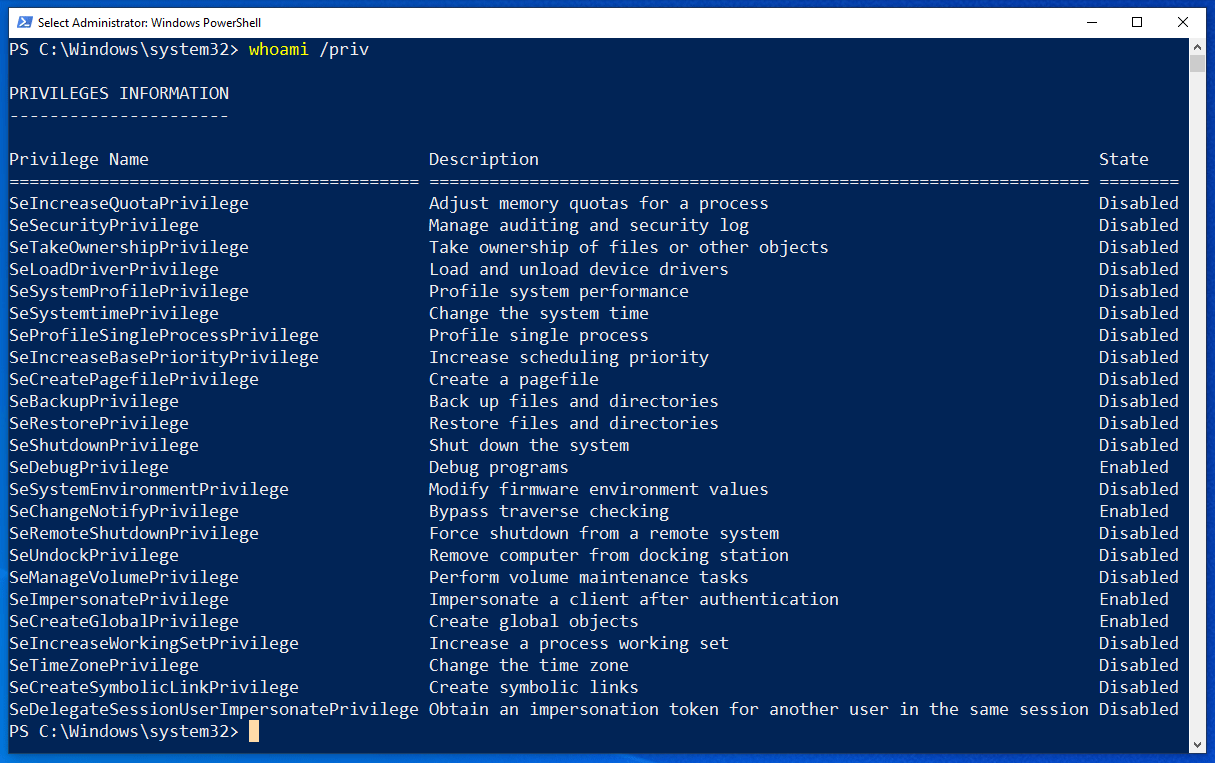The height and width of the screenshot is (763, 1215).
Task: Click Enabled state for SeChangeNotifyPrivilege
Action: [x=1133, y=511]
